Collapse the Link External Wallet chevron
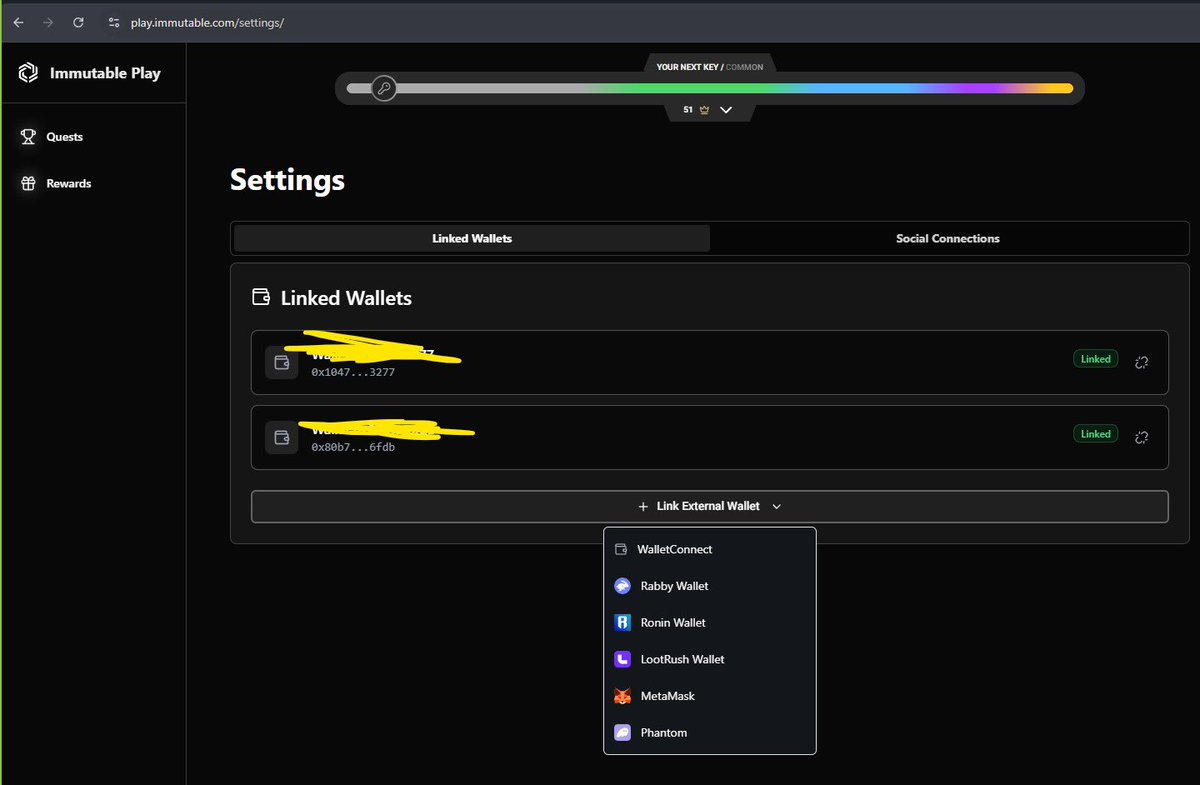 777,507
